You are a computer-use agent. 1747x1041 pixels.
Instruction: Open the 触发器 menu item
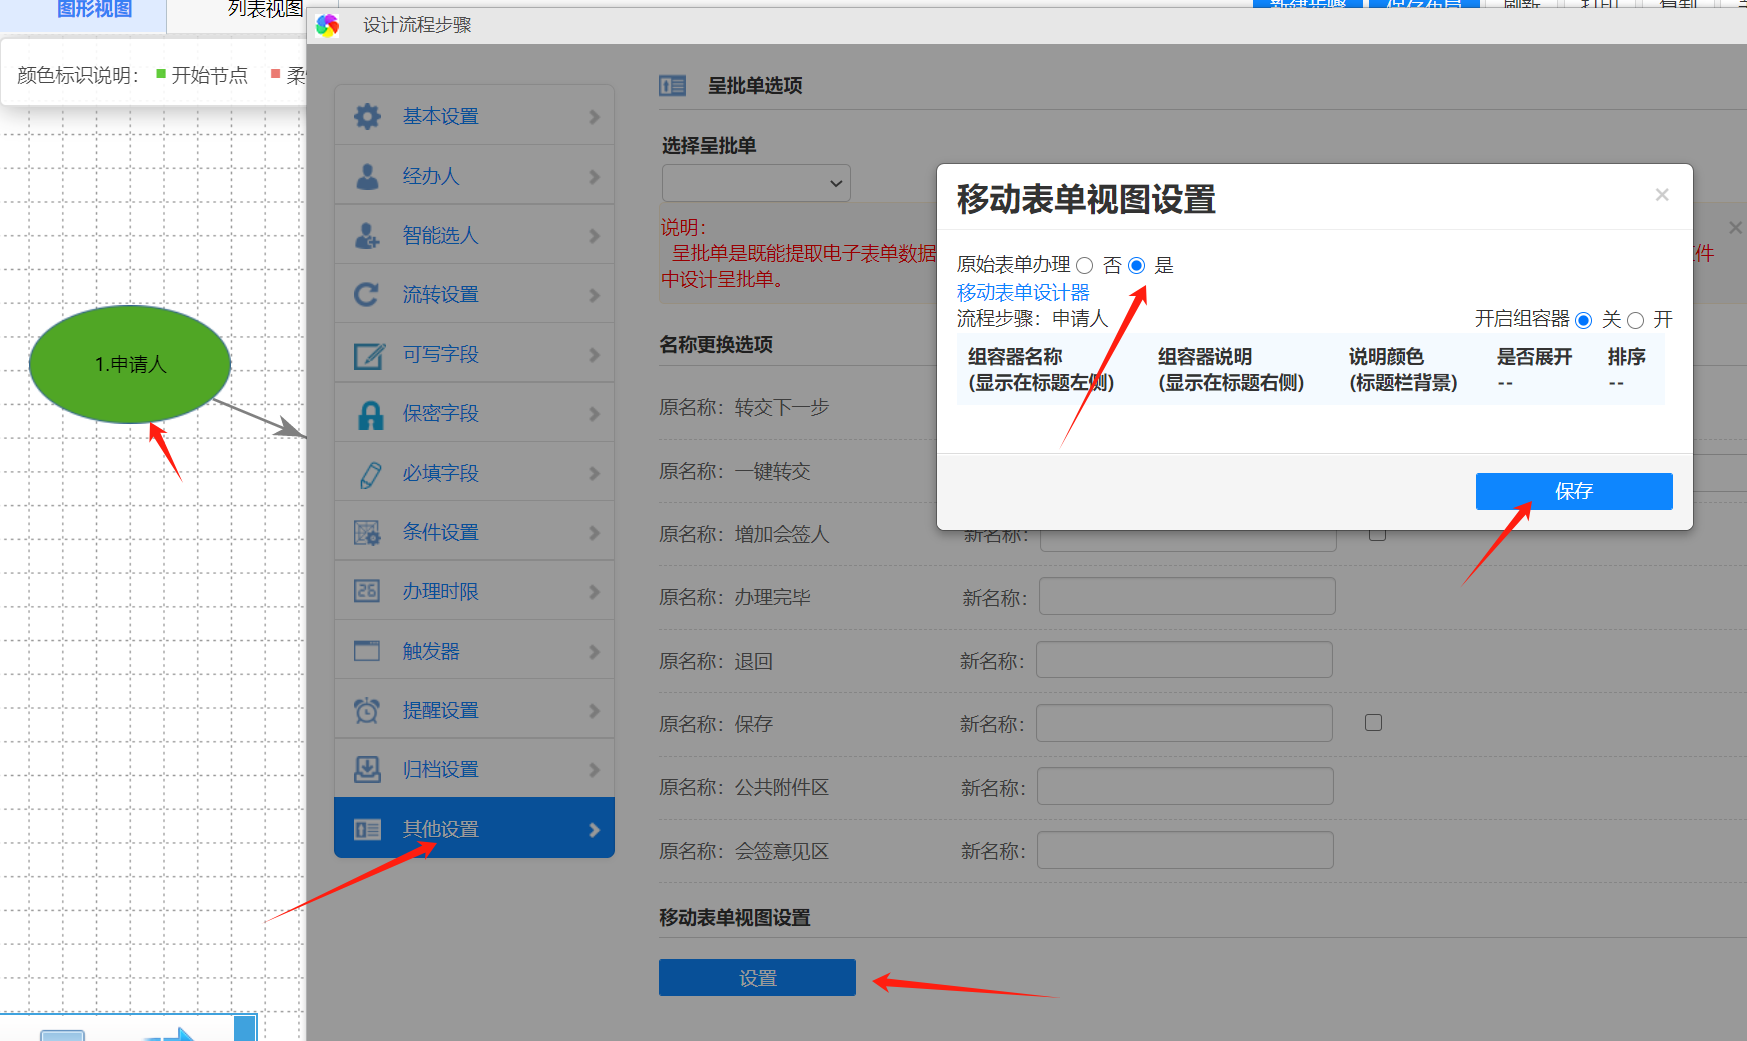click(x=474, y=651)
